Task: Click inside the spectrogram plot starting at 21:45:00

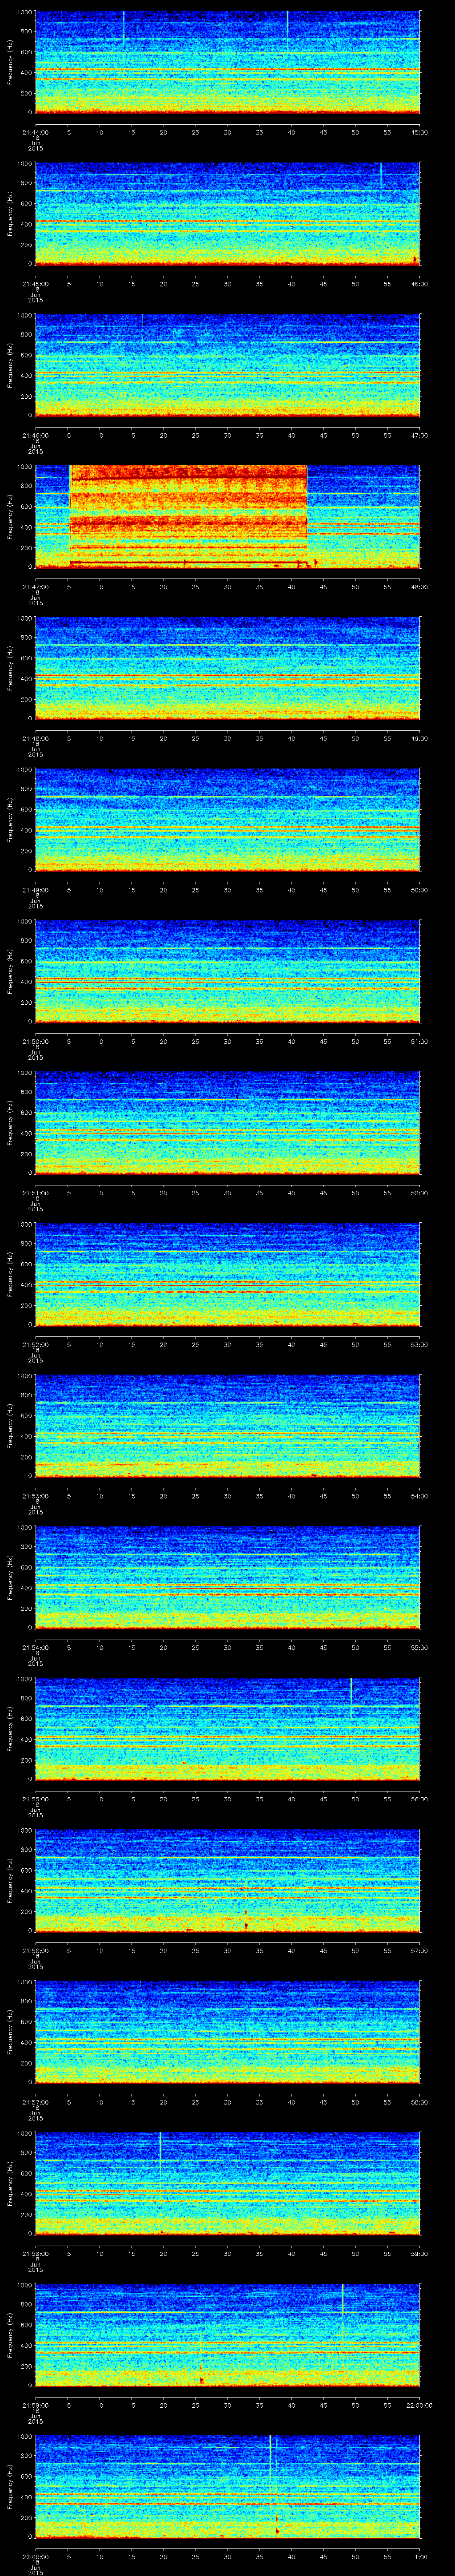Action: click(228, 214)
